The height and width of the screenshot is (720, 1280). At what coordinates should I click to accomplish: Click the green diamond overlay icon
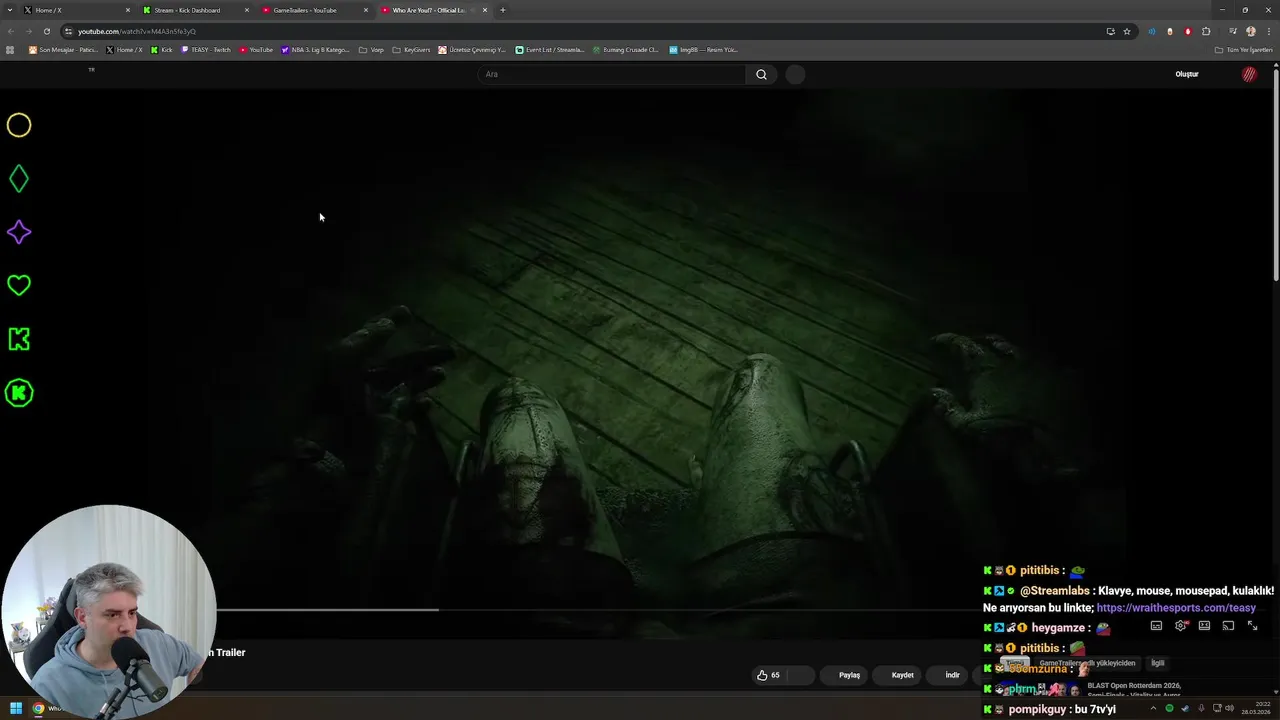19,179
